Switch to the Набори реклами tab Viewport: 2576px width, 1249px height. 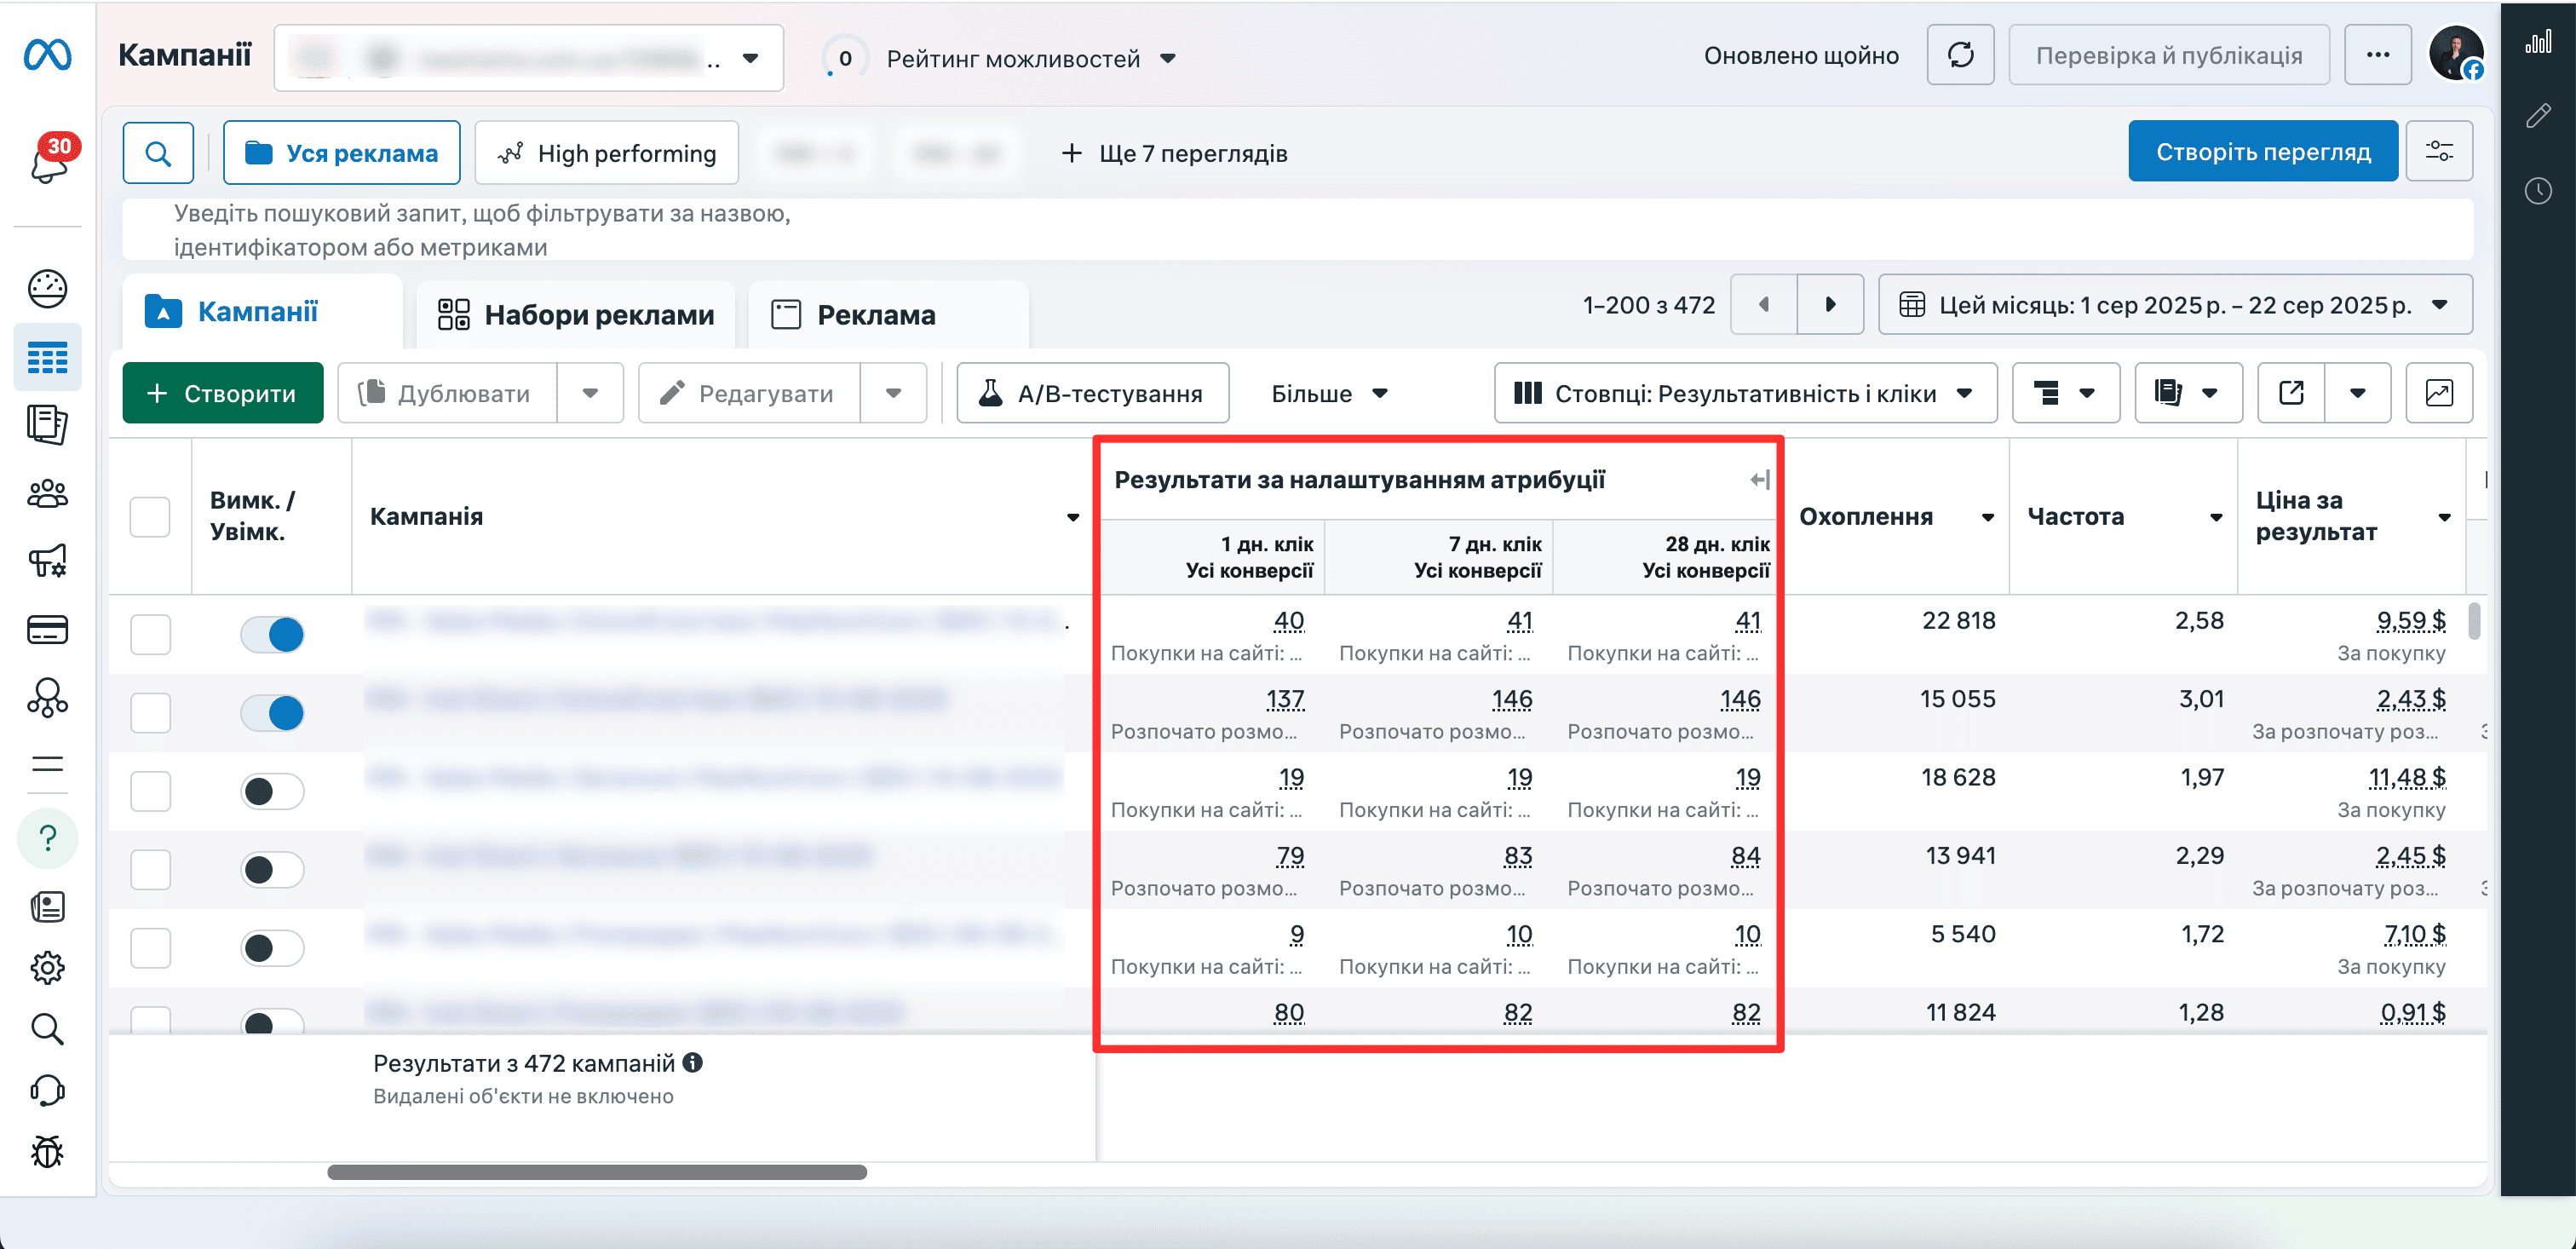tap(576, 315)
